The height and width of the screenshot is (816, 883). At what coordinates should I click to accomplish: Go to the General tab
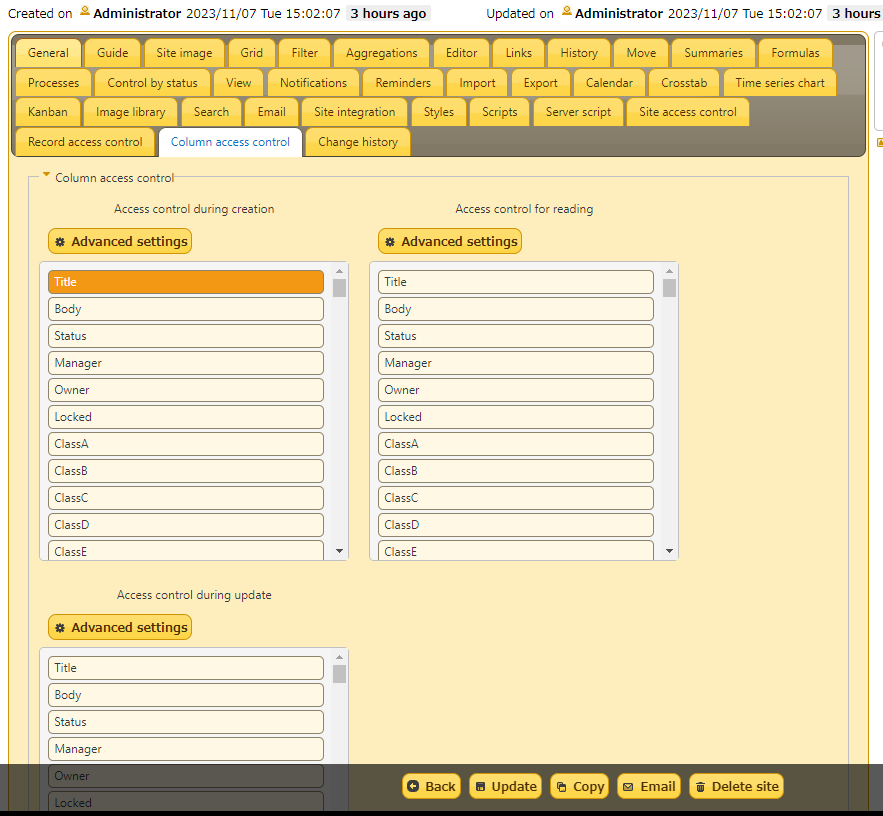pyautogui.click(x=48, y=53)
